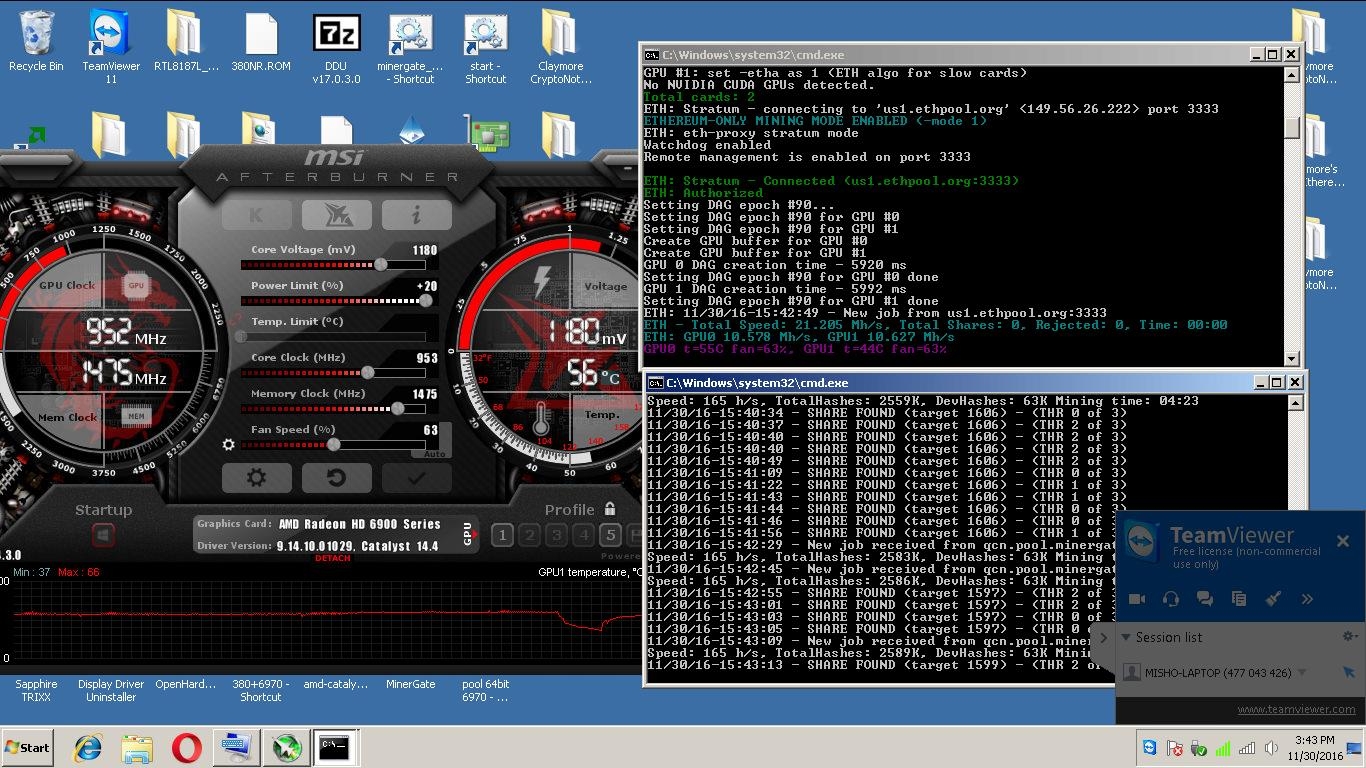Select start - Shortcut desktop icon

pos(485,49)
